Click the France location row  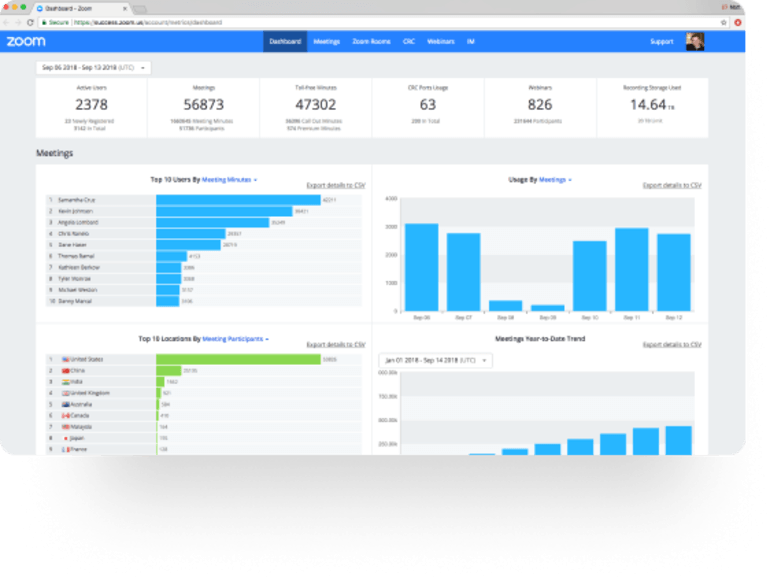204,449
